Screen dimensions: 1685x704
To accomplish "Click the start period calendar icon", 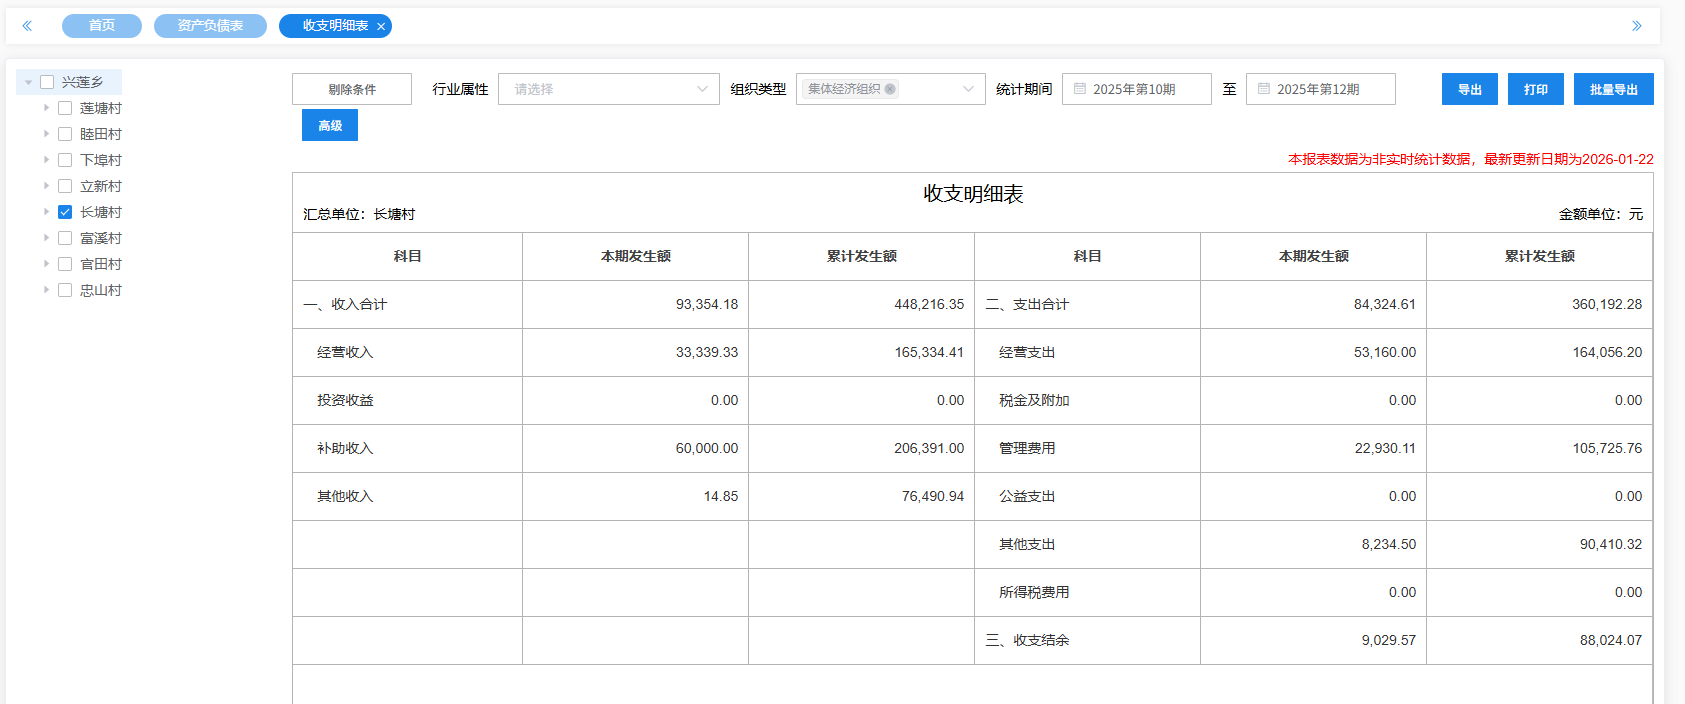I will [x=1080, y=89].
